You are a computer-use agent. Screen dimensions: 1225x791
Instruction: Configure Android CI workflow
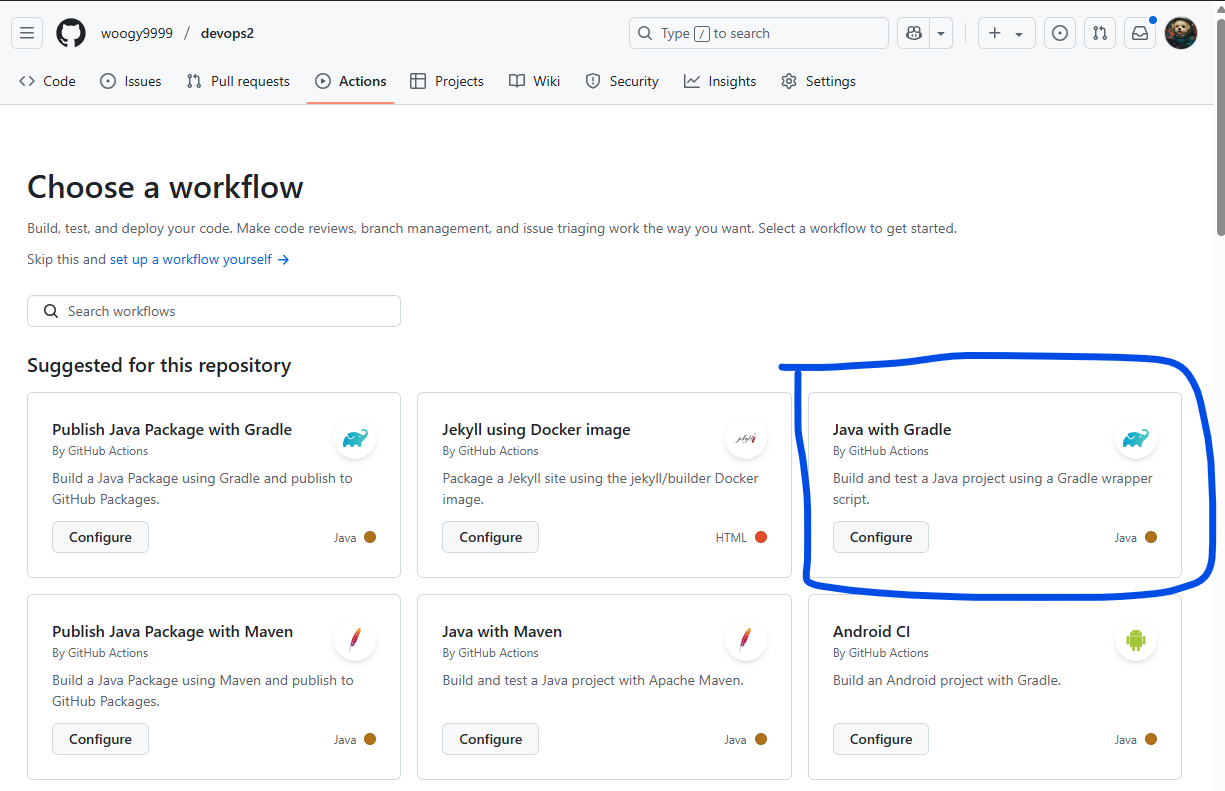(x=881, y=739)
